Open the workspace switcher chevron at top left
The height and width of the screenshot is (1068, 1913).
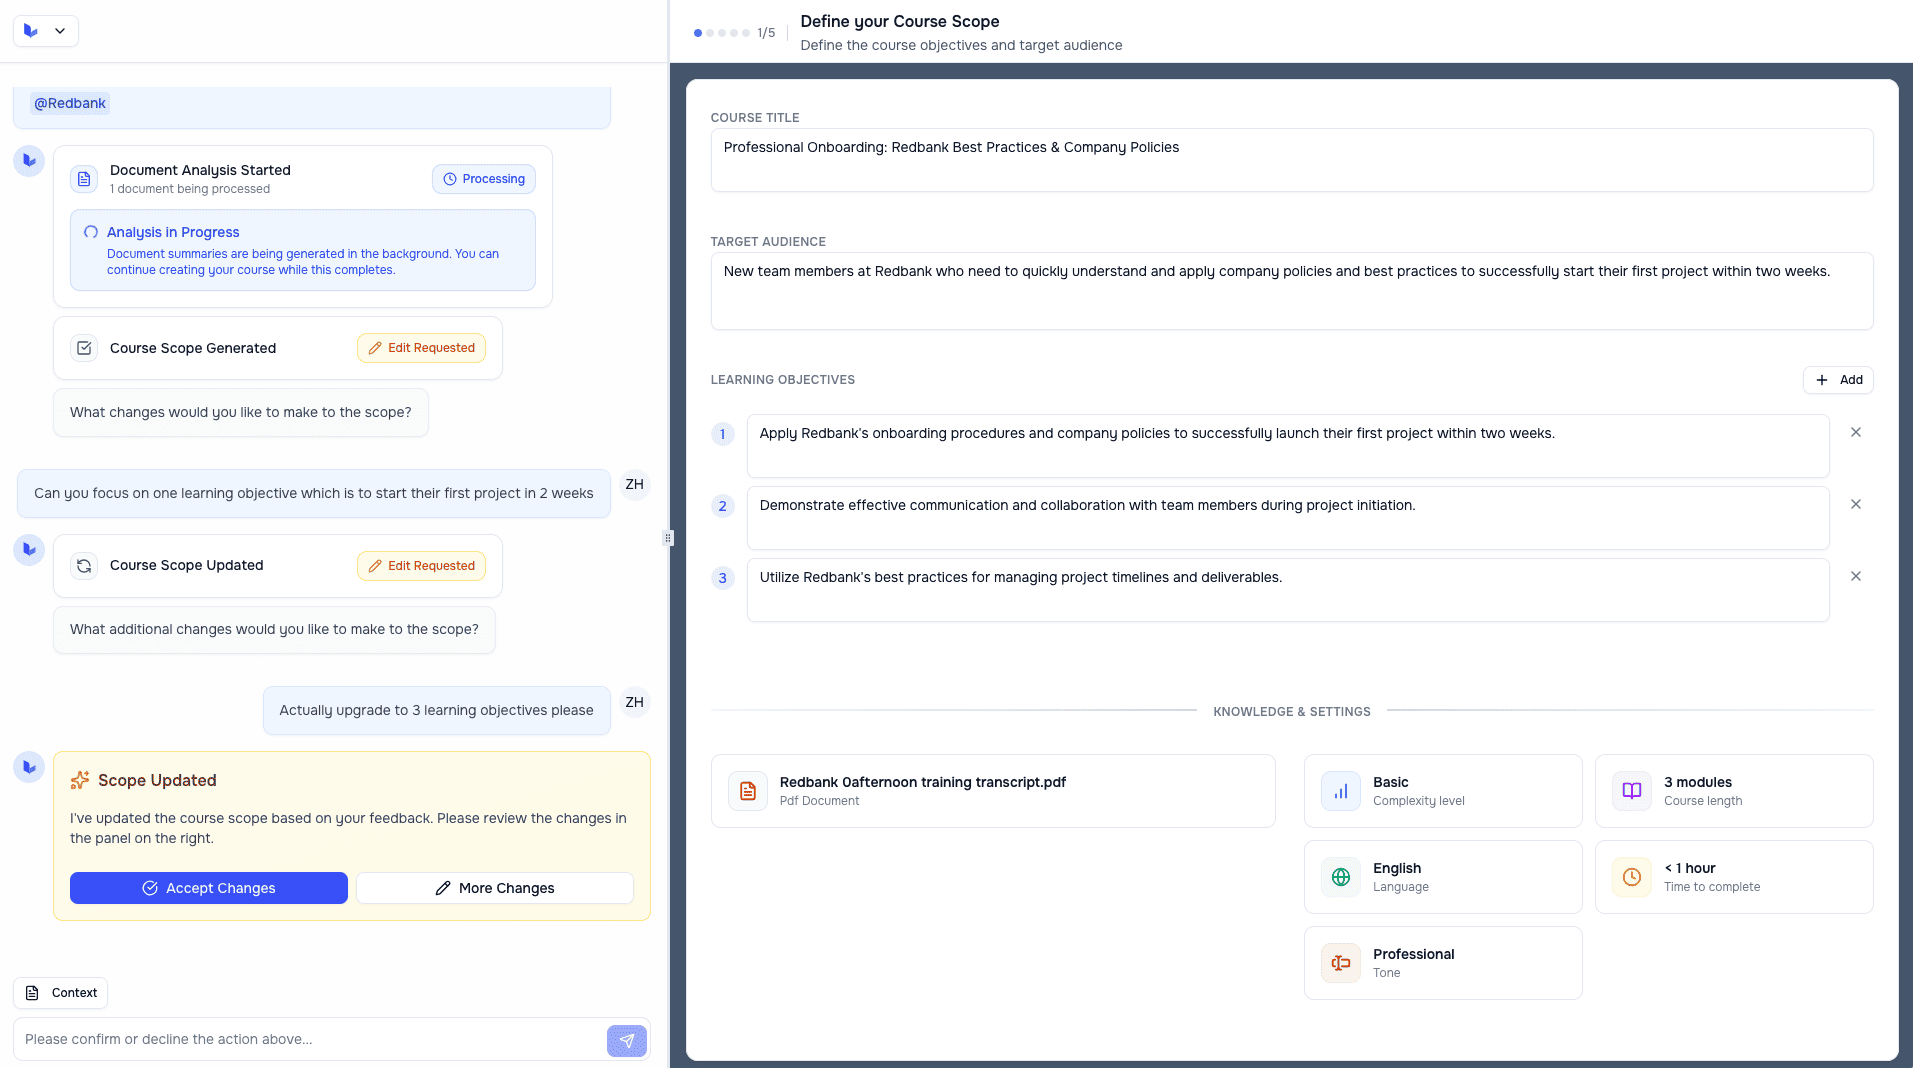click(x=60, y=31)
